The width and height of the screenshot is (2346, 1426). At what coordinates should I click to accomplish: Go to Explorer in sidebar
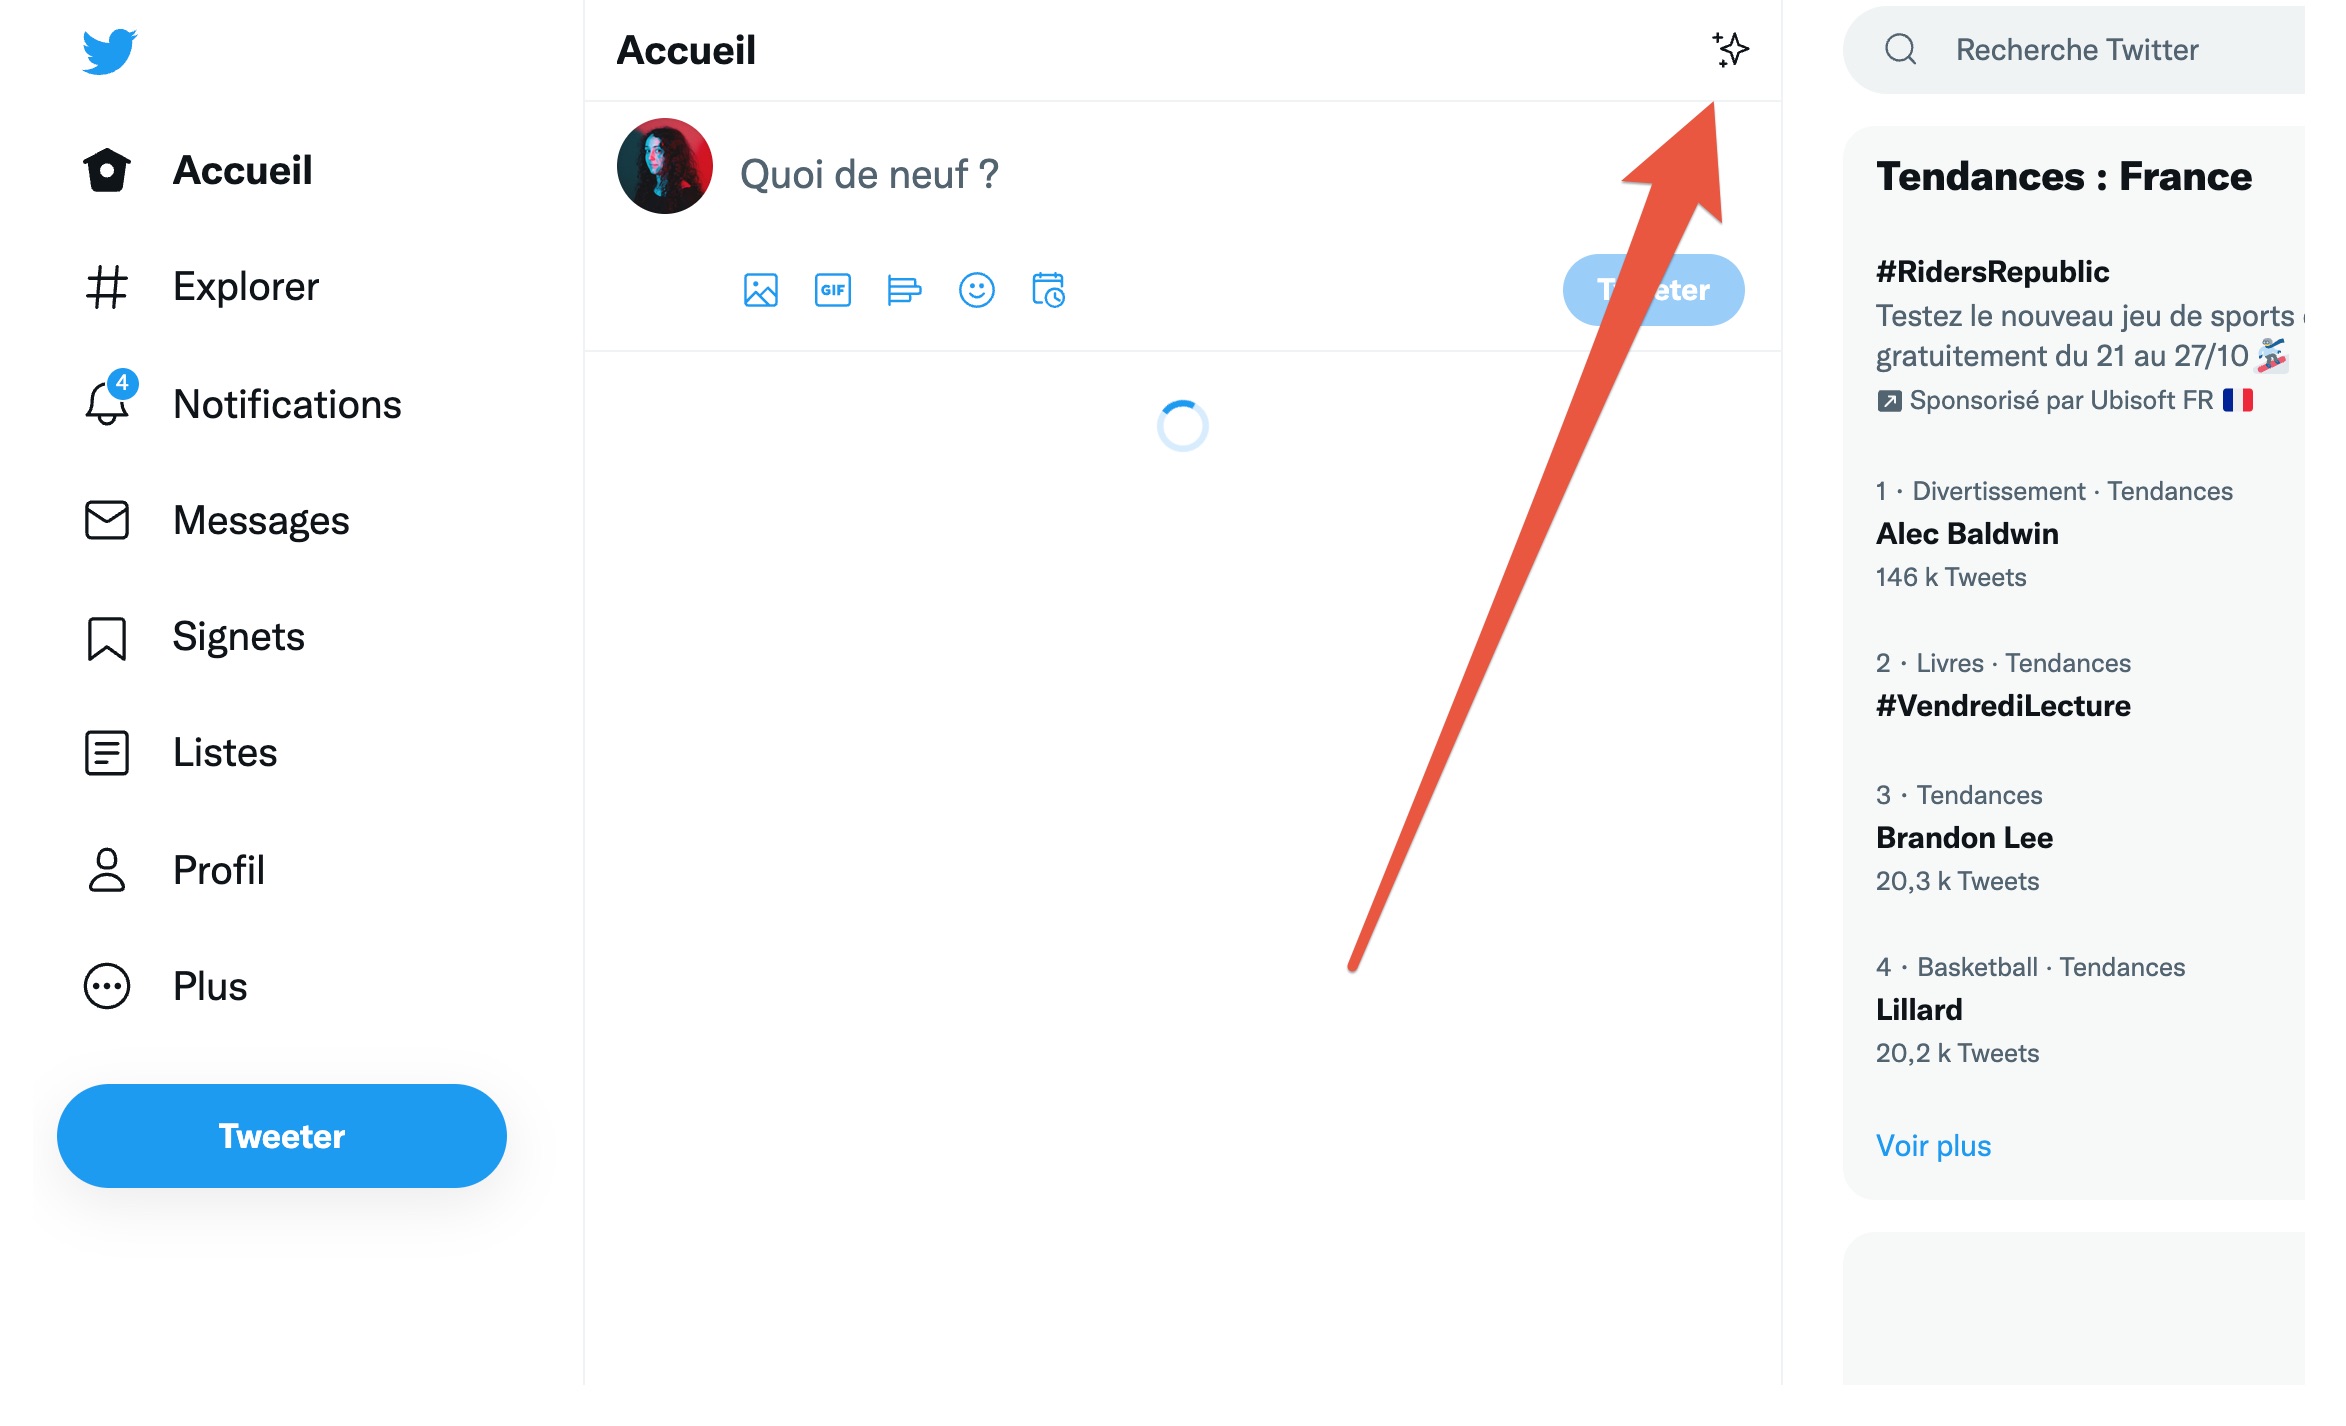pos(201,287)
